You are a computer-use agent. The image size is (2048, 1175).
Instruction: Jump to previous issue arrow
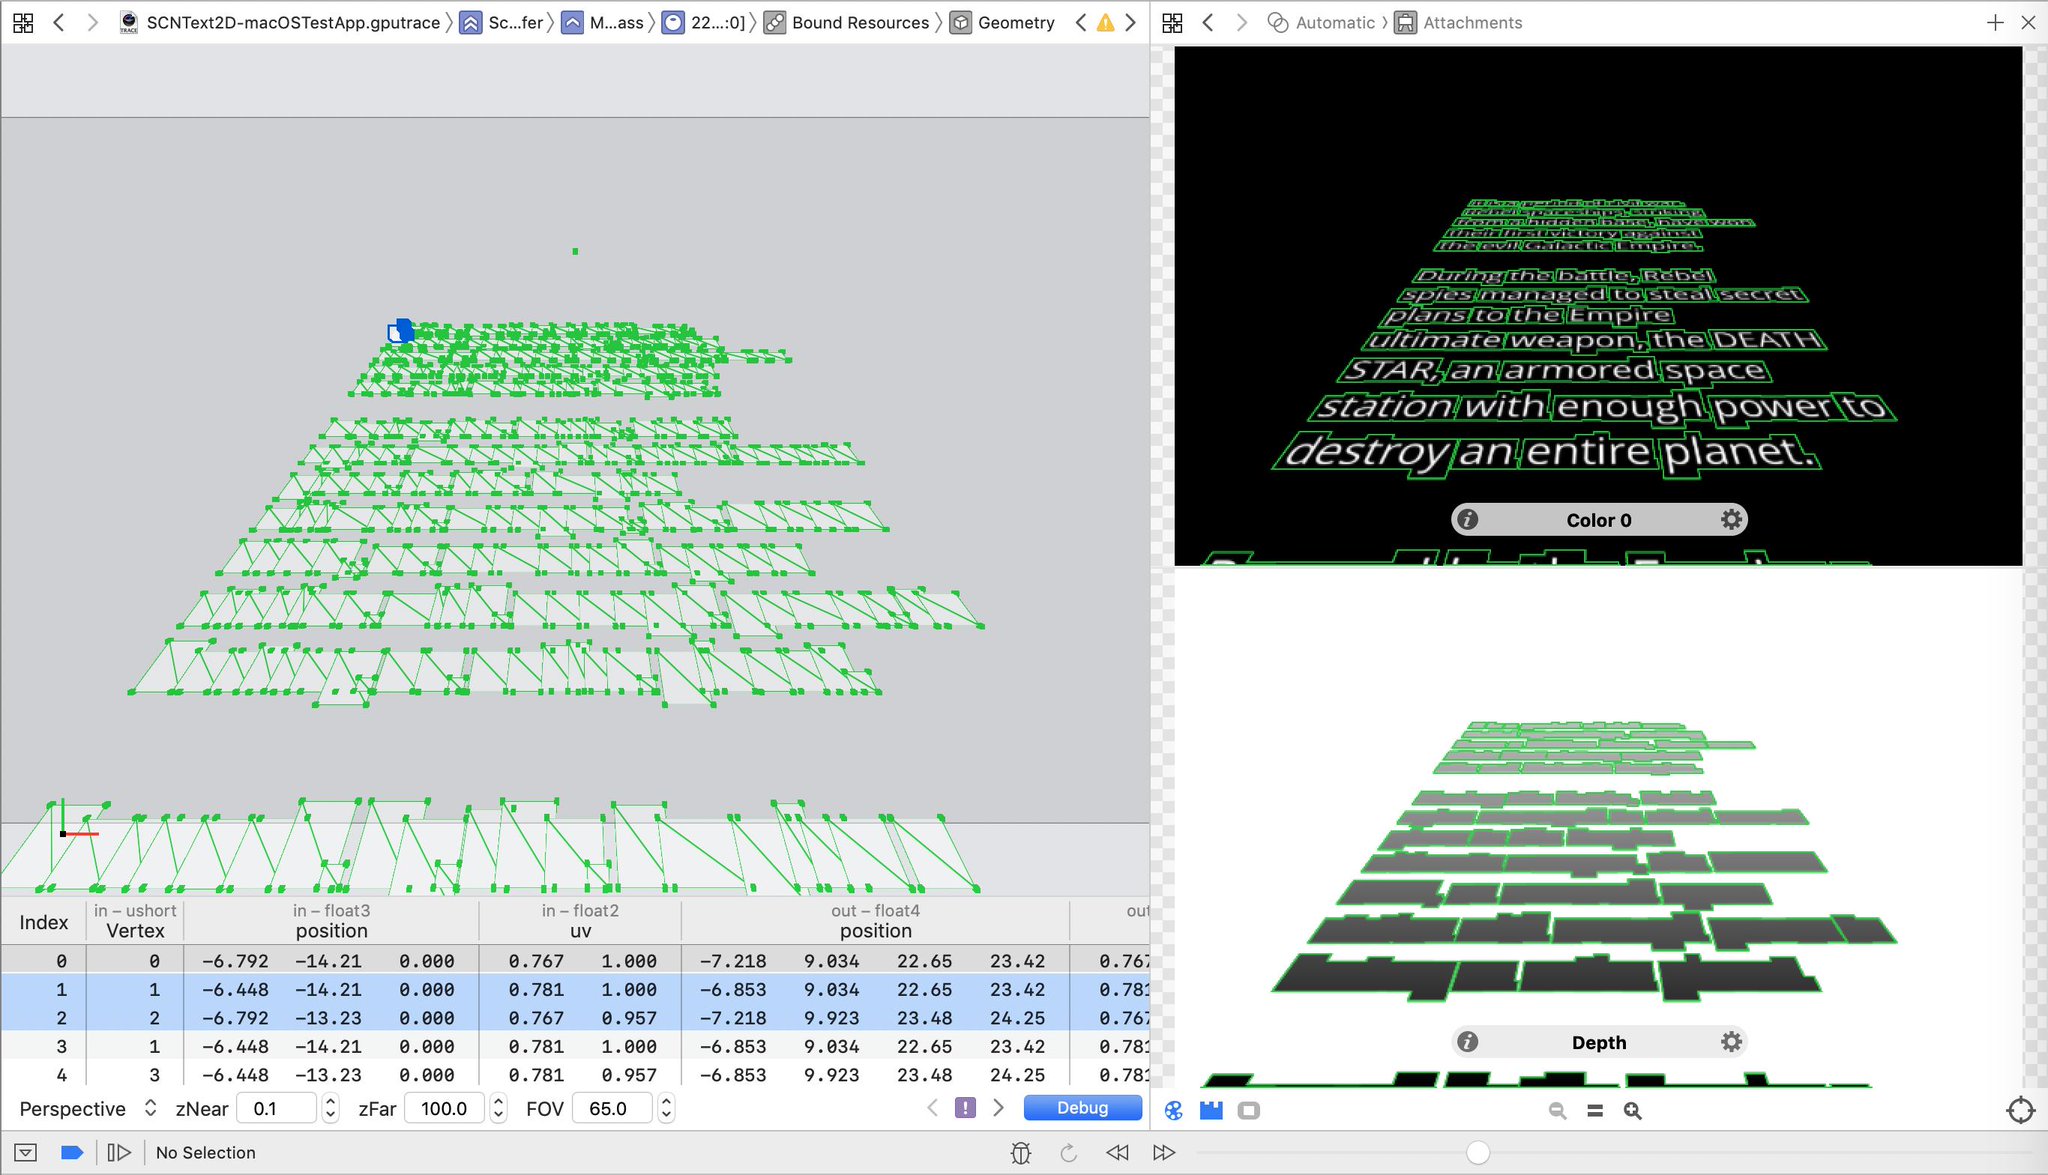click(1080, 22)
